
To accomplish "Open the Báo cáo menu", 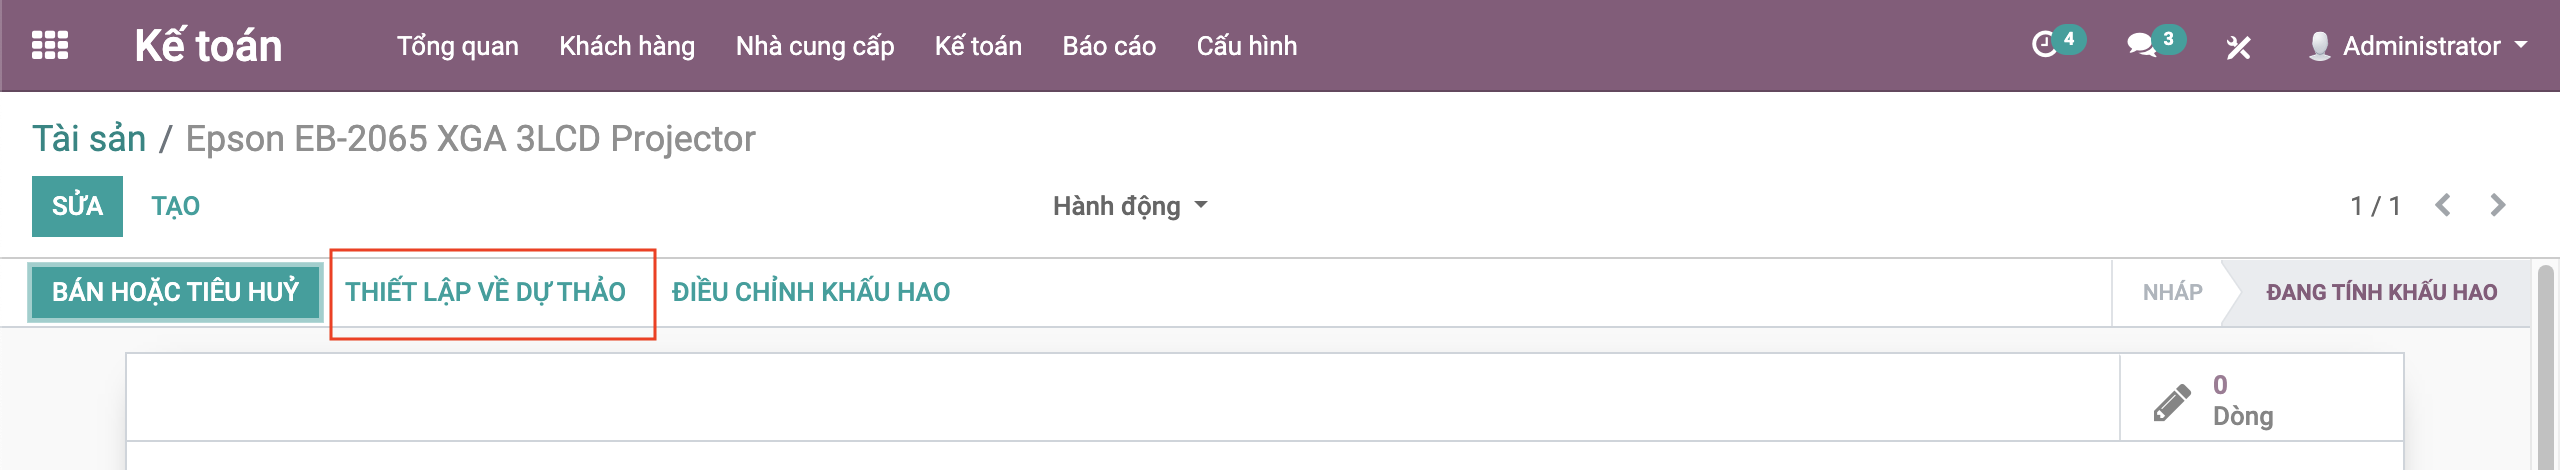I will pyautogui.click(x=1109, y=46).
